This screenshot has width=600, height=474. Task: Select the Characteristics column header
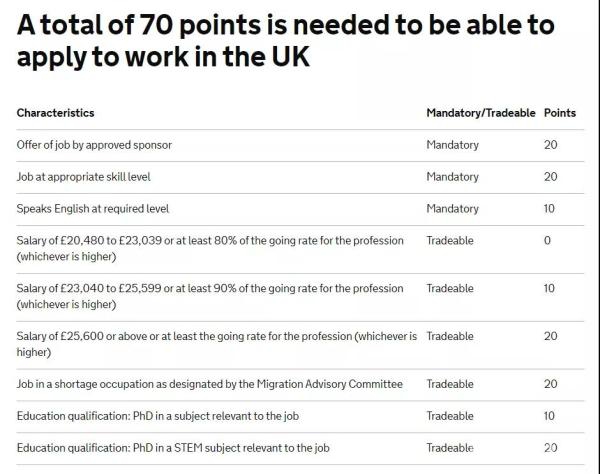click(55, 113)
